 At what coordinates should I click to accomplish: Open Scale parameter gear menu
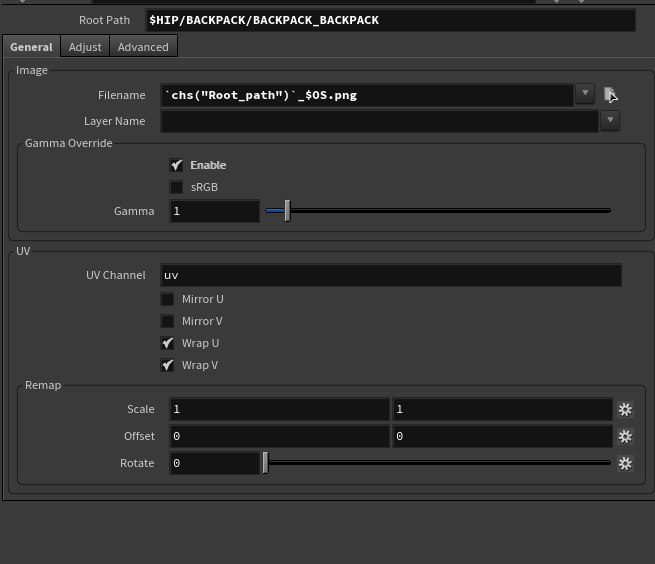coord(625,409)
